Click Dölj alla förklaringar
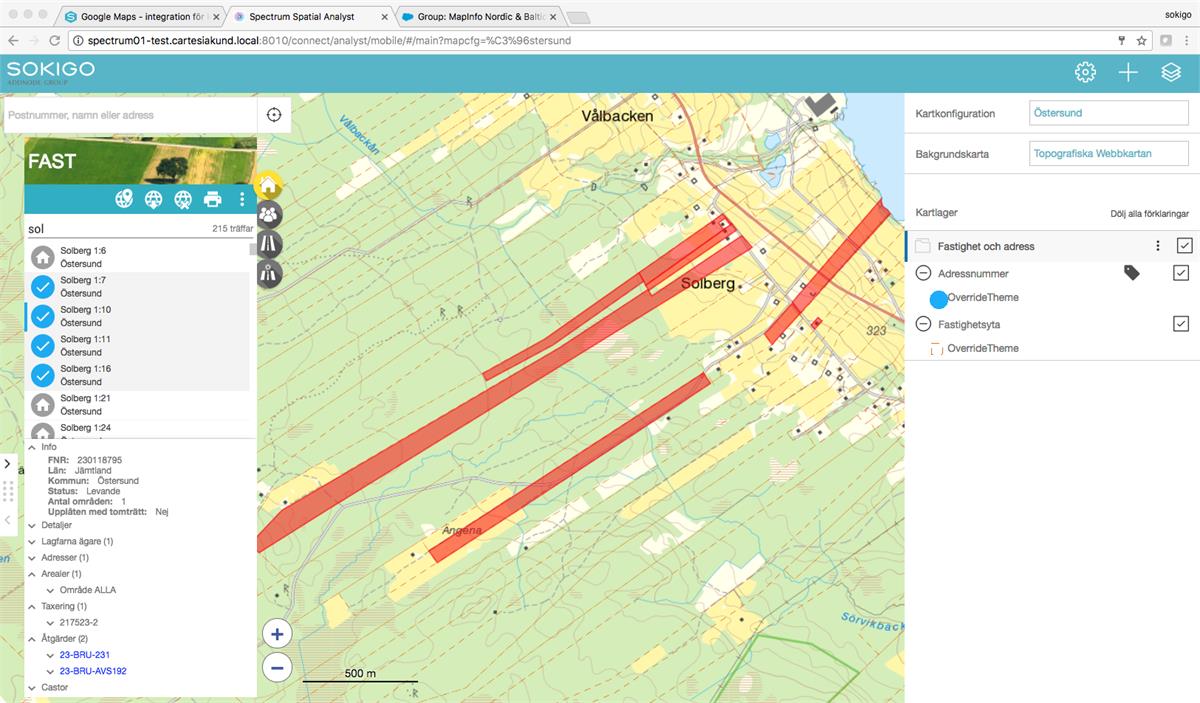 click(1149, 214)
